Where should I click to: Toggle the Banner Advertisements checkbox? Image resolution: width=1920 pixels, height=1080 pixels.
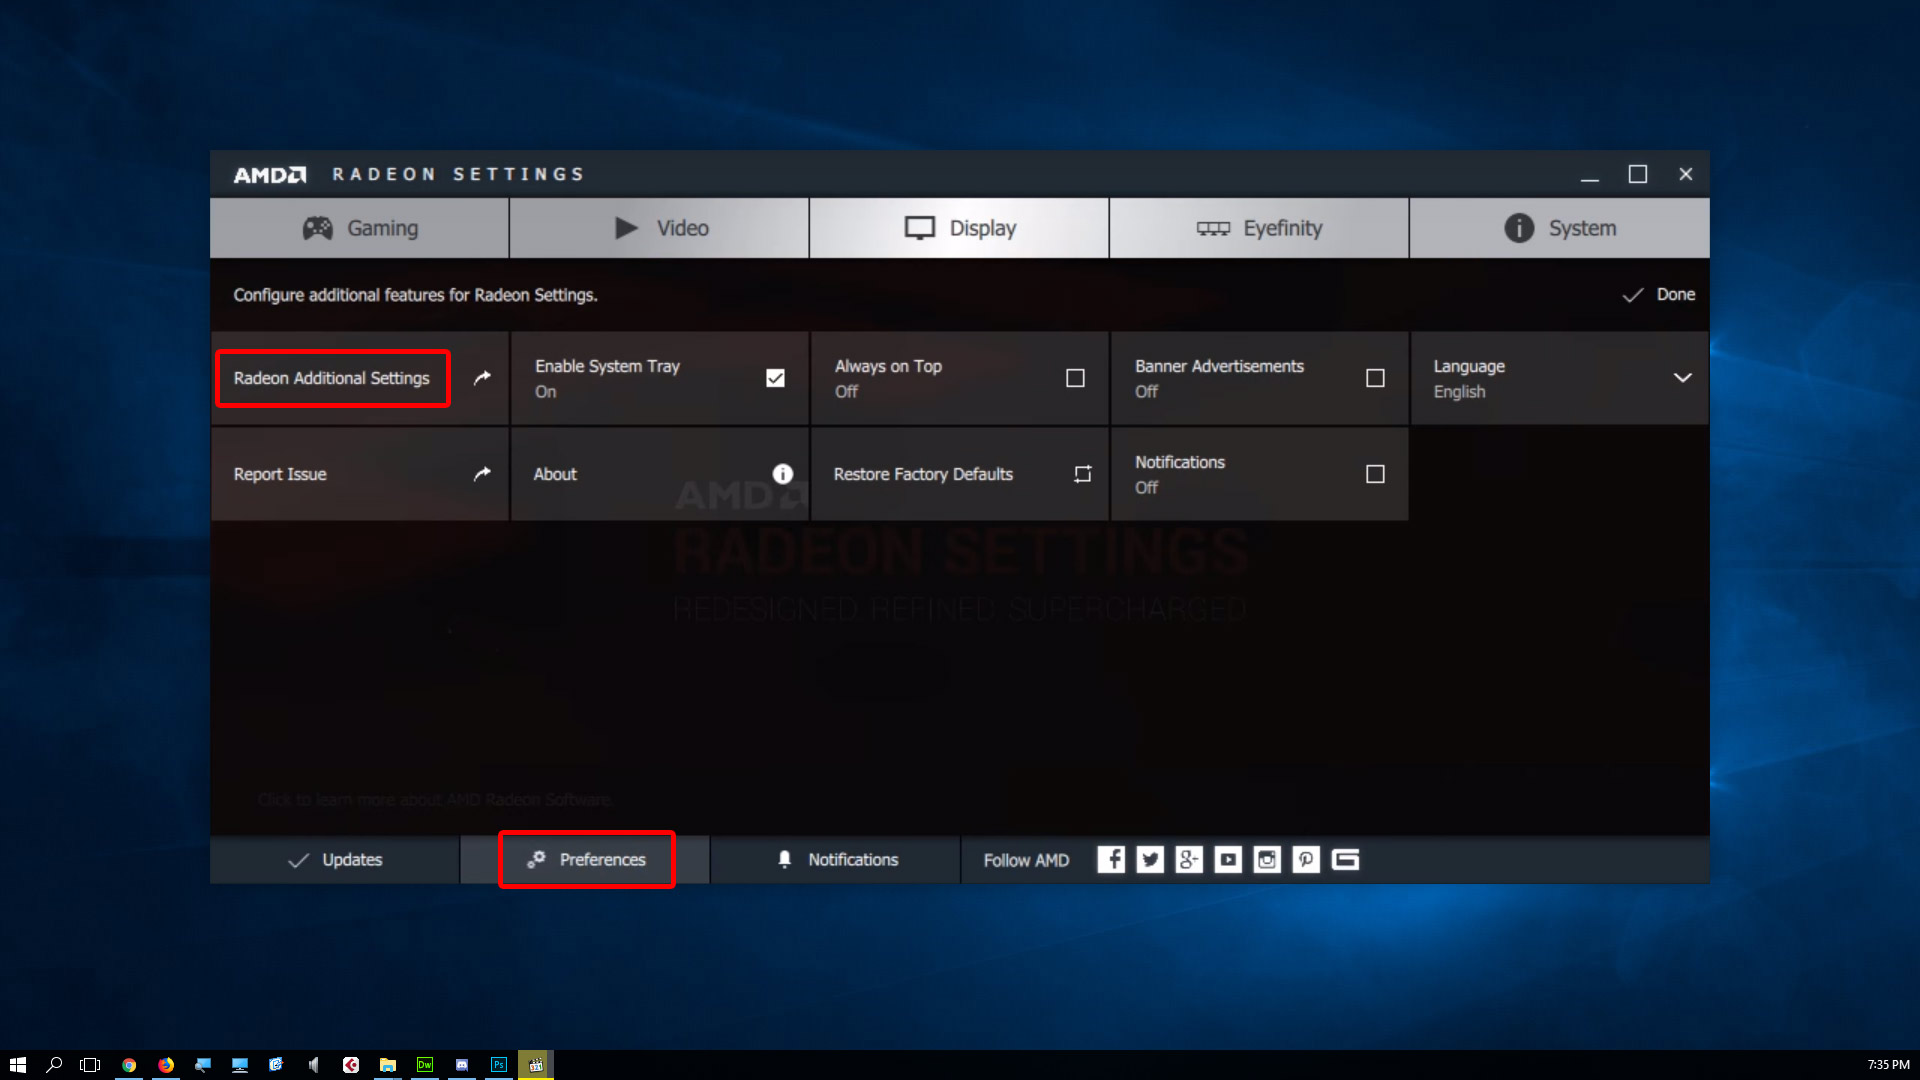[x=1375, y=378]
